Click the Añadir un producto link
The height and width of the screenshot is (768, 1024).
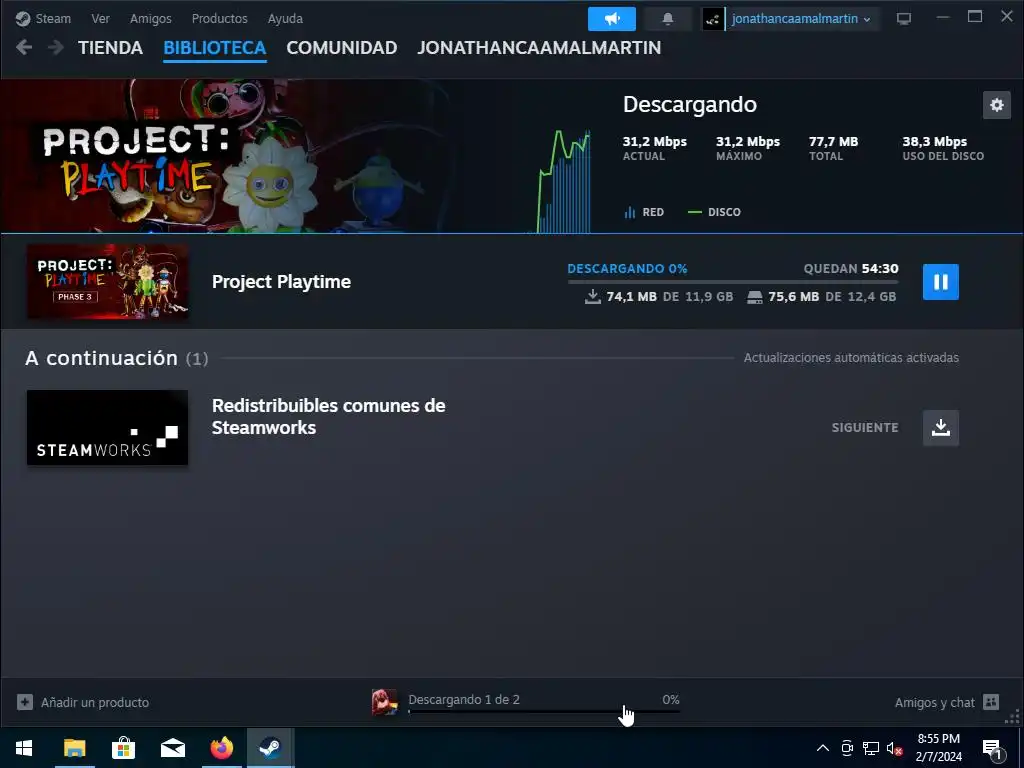(95, 702)
